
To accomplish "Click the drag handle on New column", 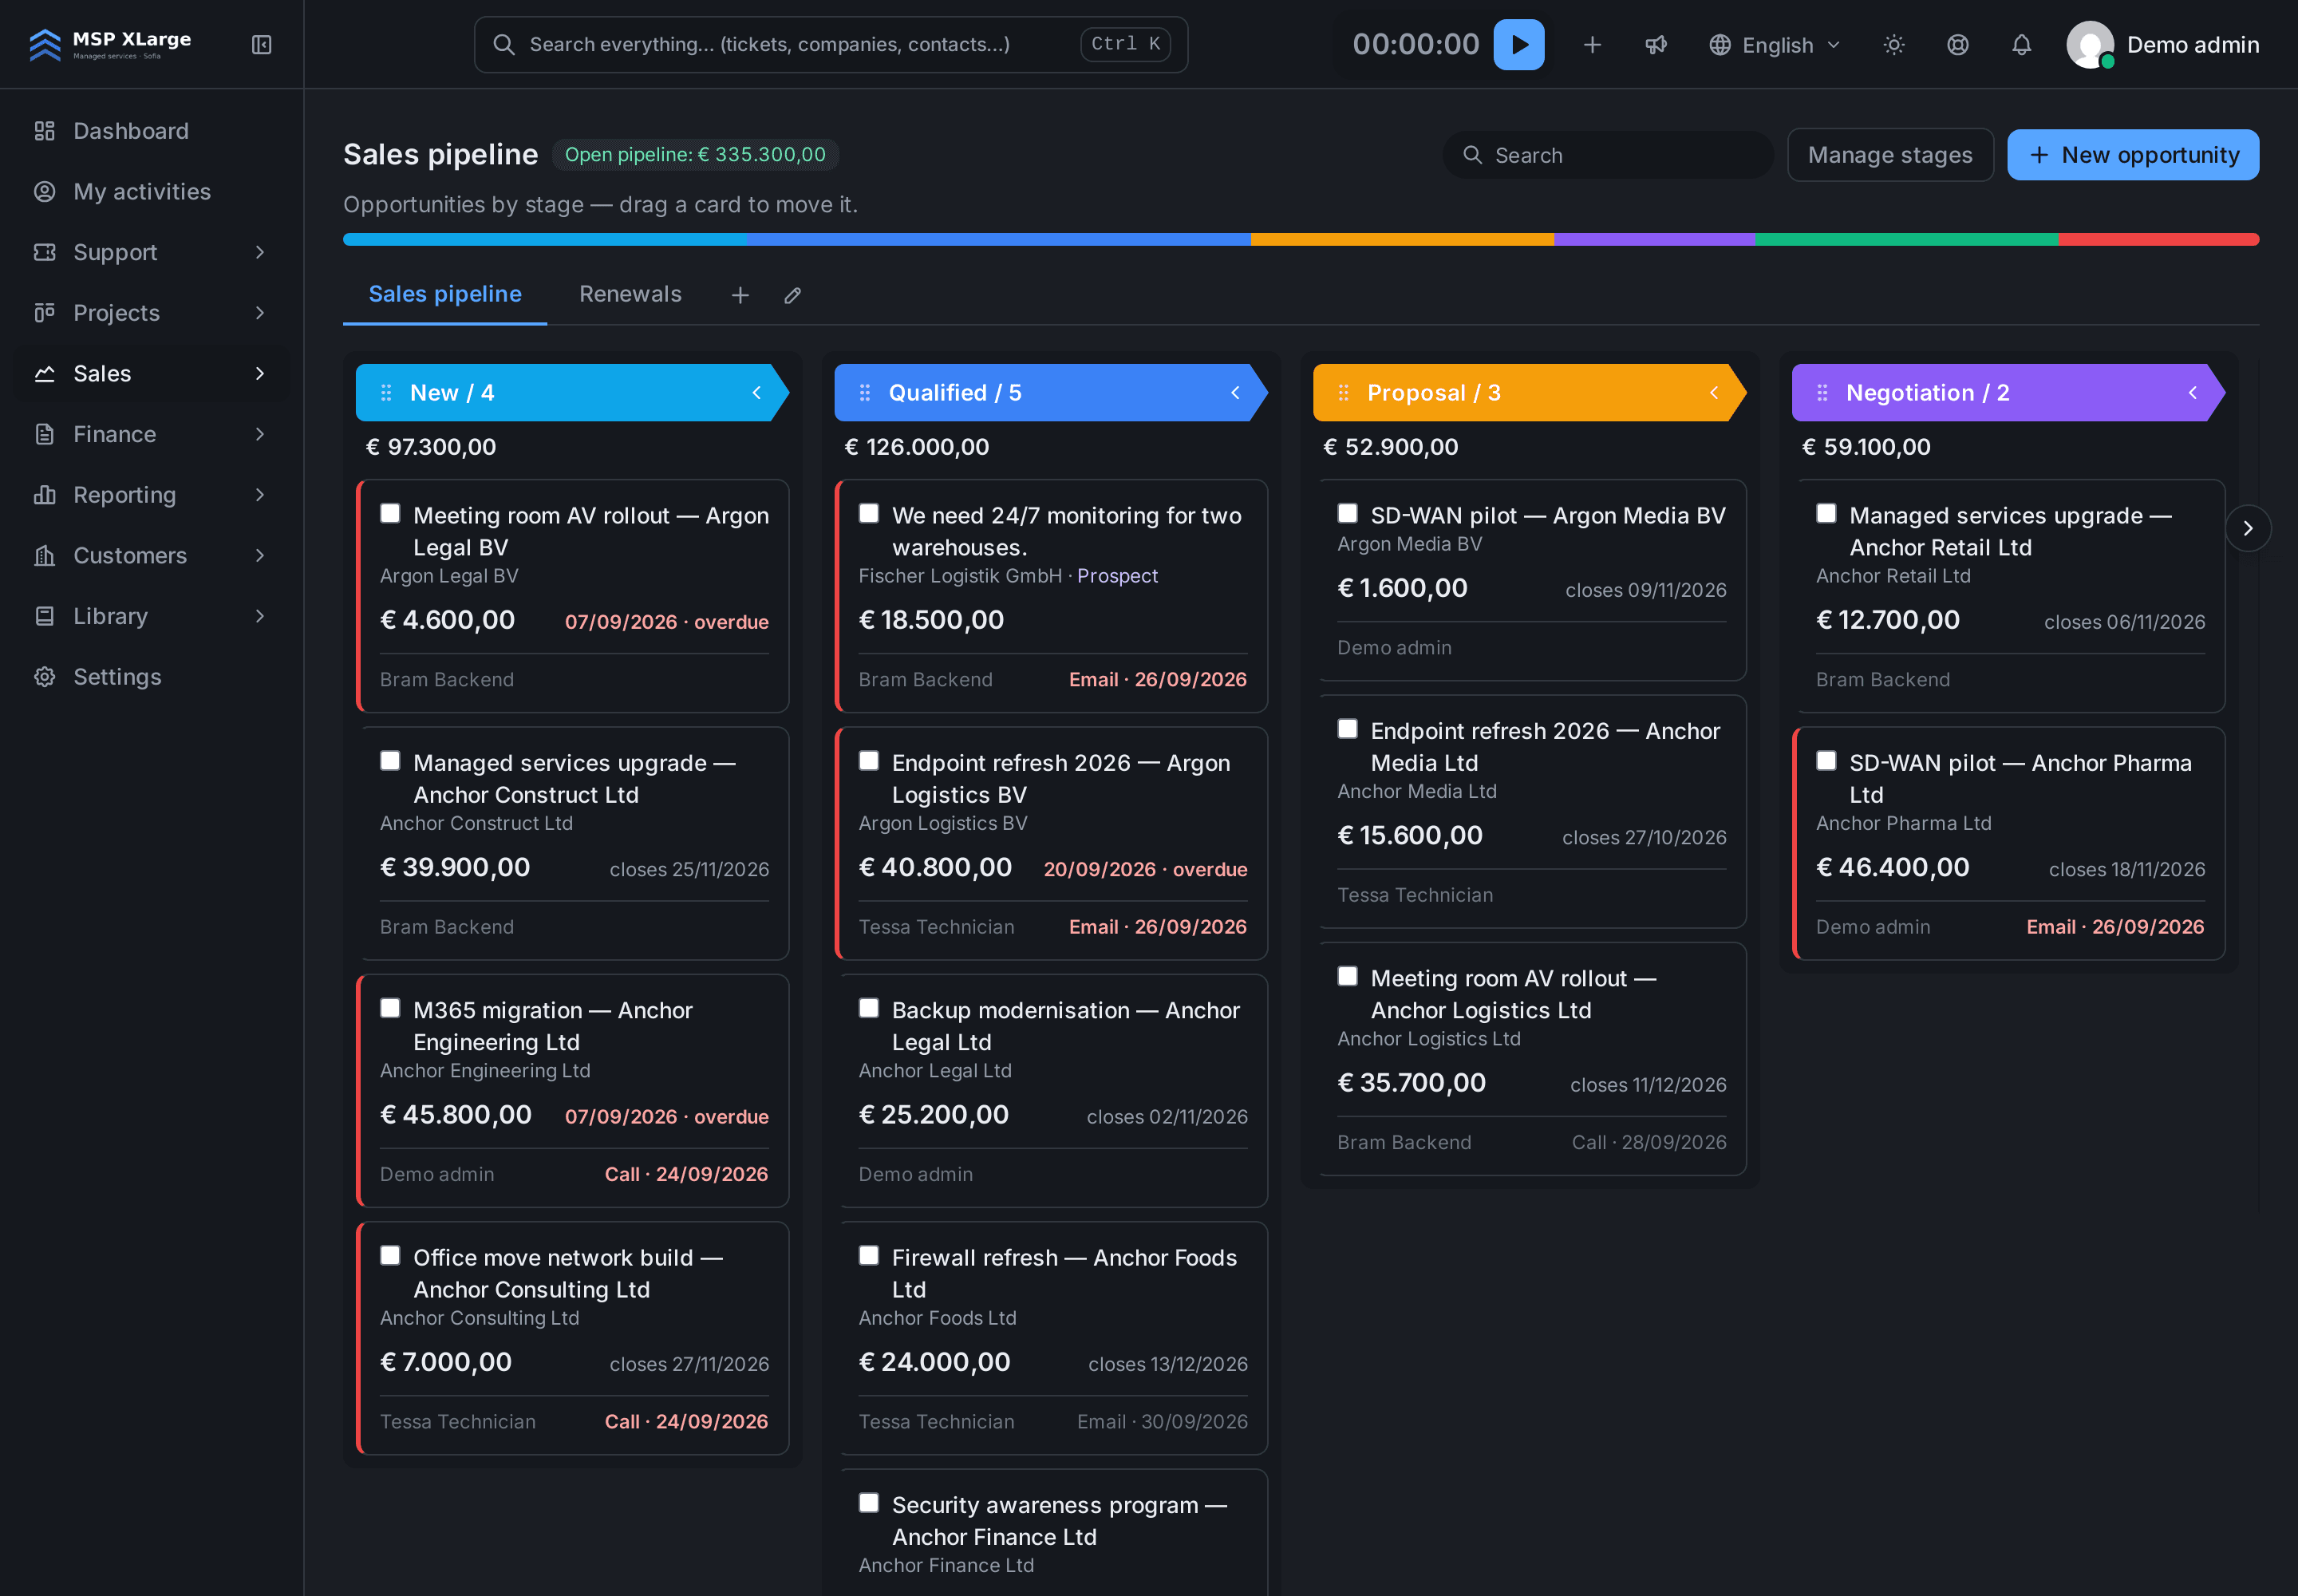I will [386, 393].
